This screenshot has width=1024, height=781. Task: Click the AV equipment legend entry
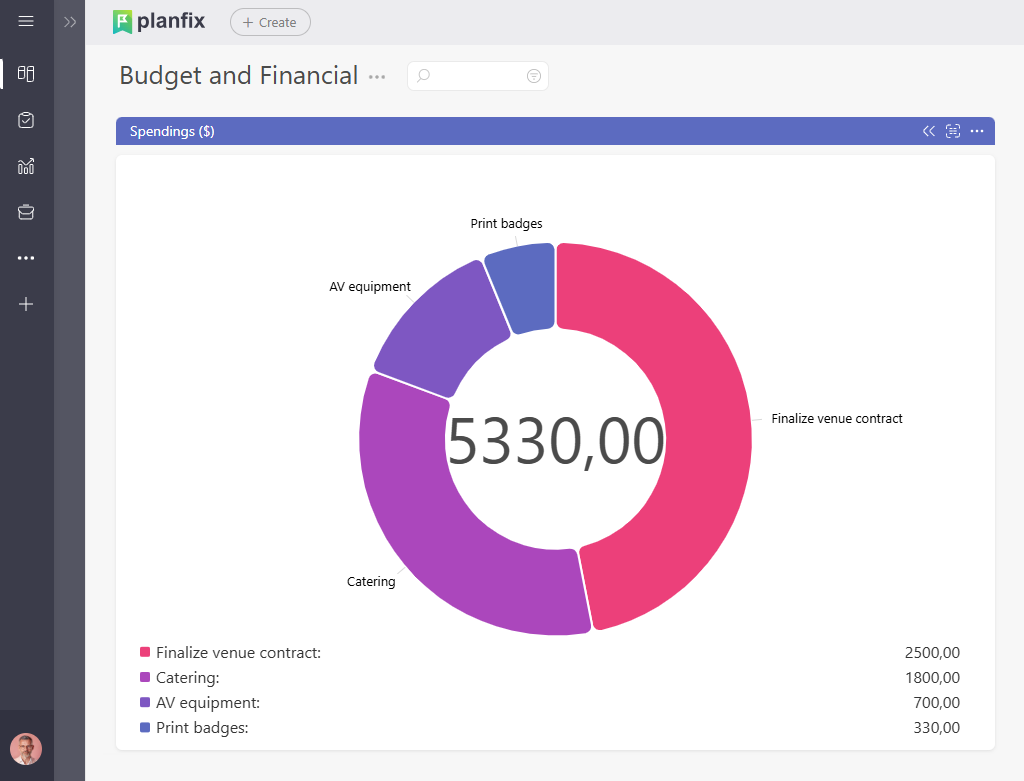[x=208, y=703]
